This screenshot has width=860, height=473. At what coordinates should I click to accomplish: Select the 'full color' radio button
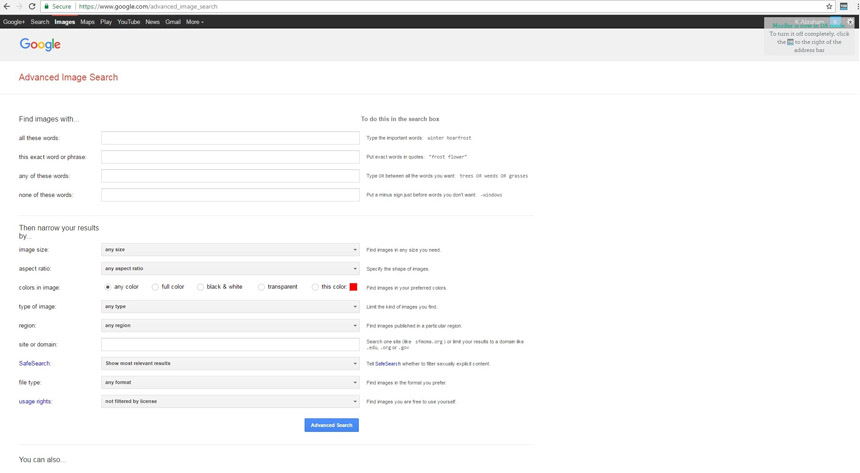pos(155,287)
